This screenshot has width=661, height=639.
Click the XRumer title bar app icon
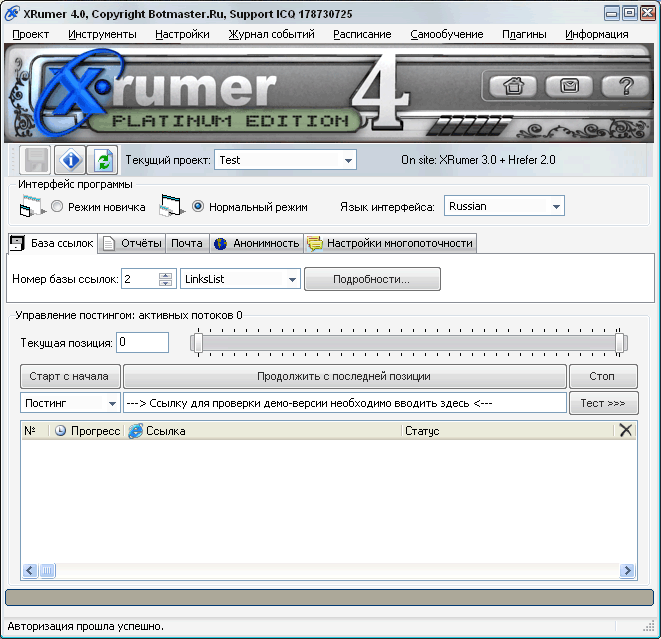[12, 13]
